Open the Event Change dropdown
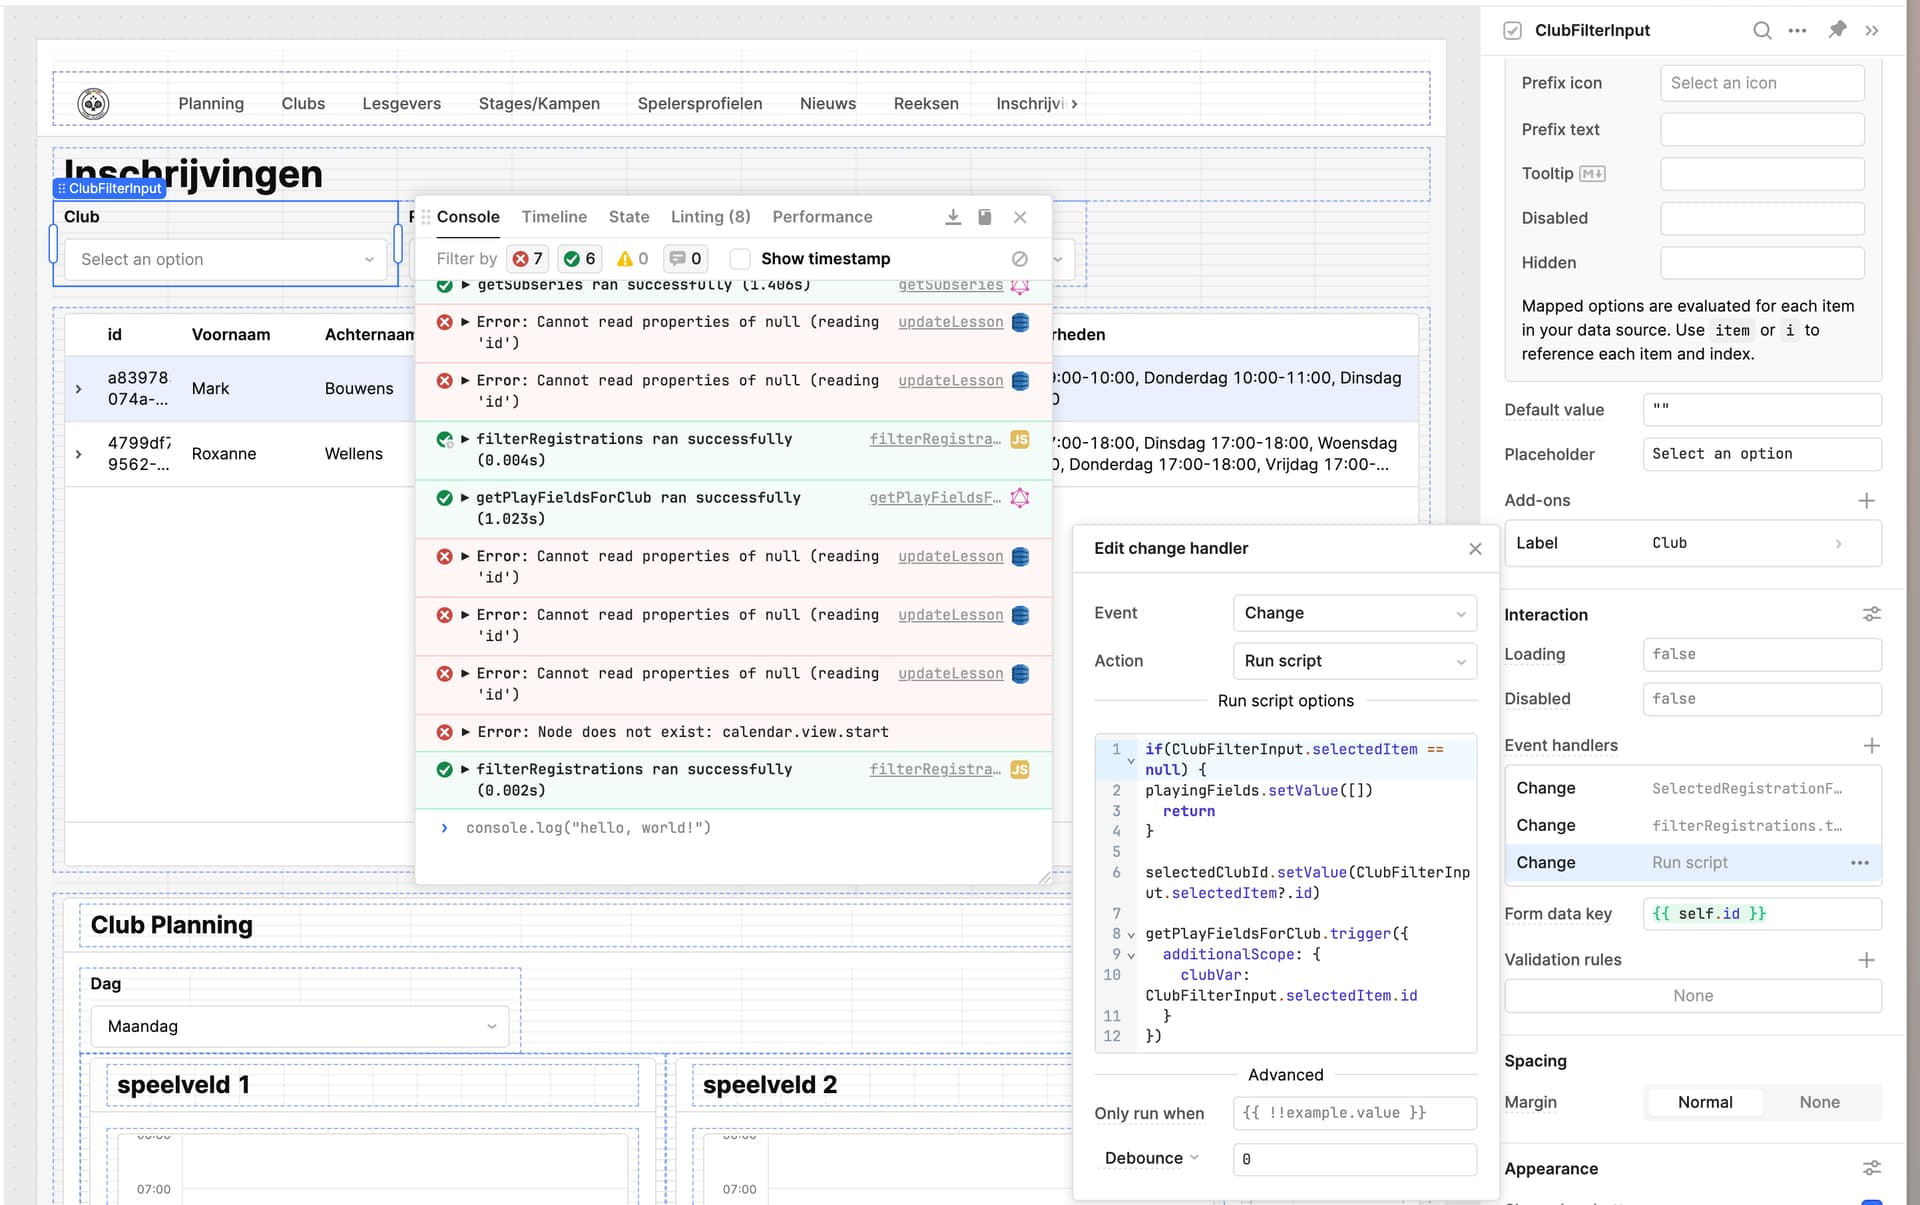The width and height of the screenshot is (1920, 1205). (1354, 613)
